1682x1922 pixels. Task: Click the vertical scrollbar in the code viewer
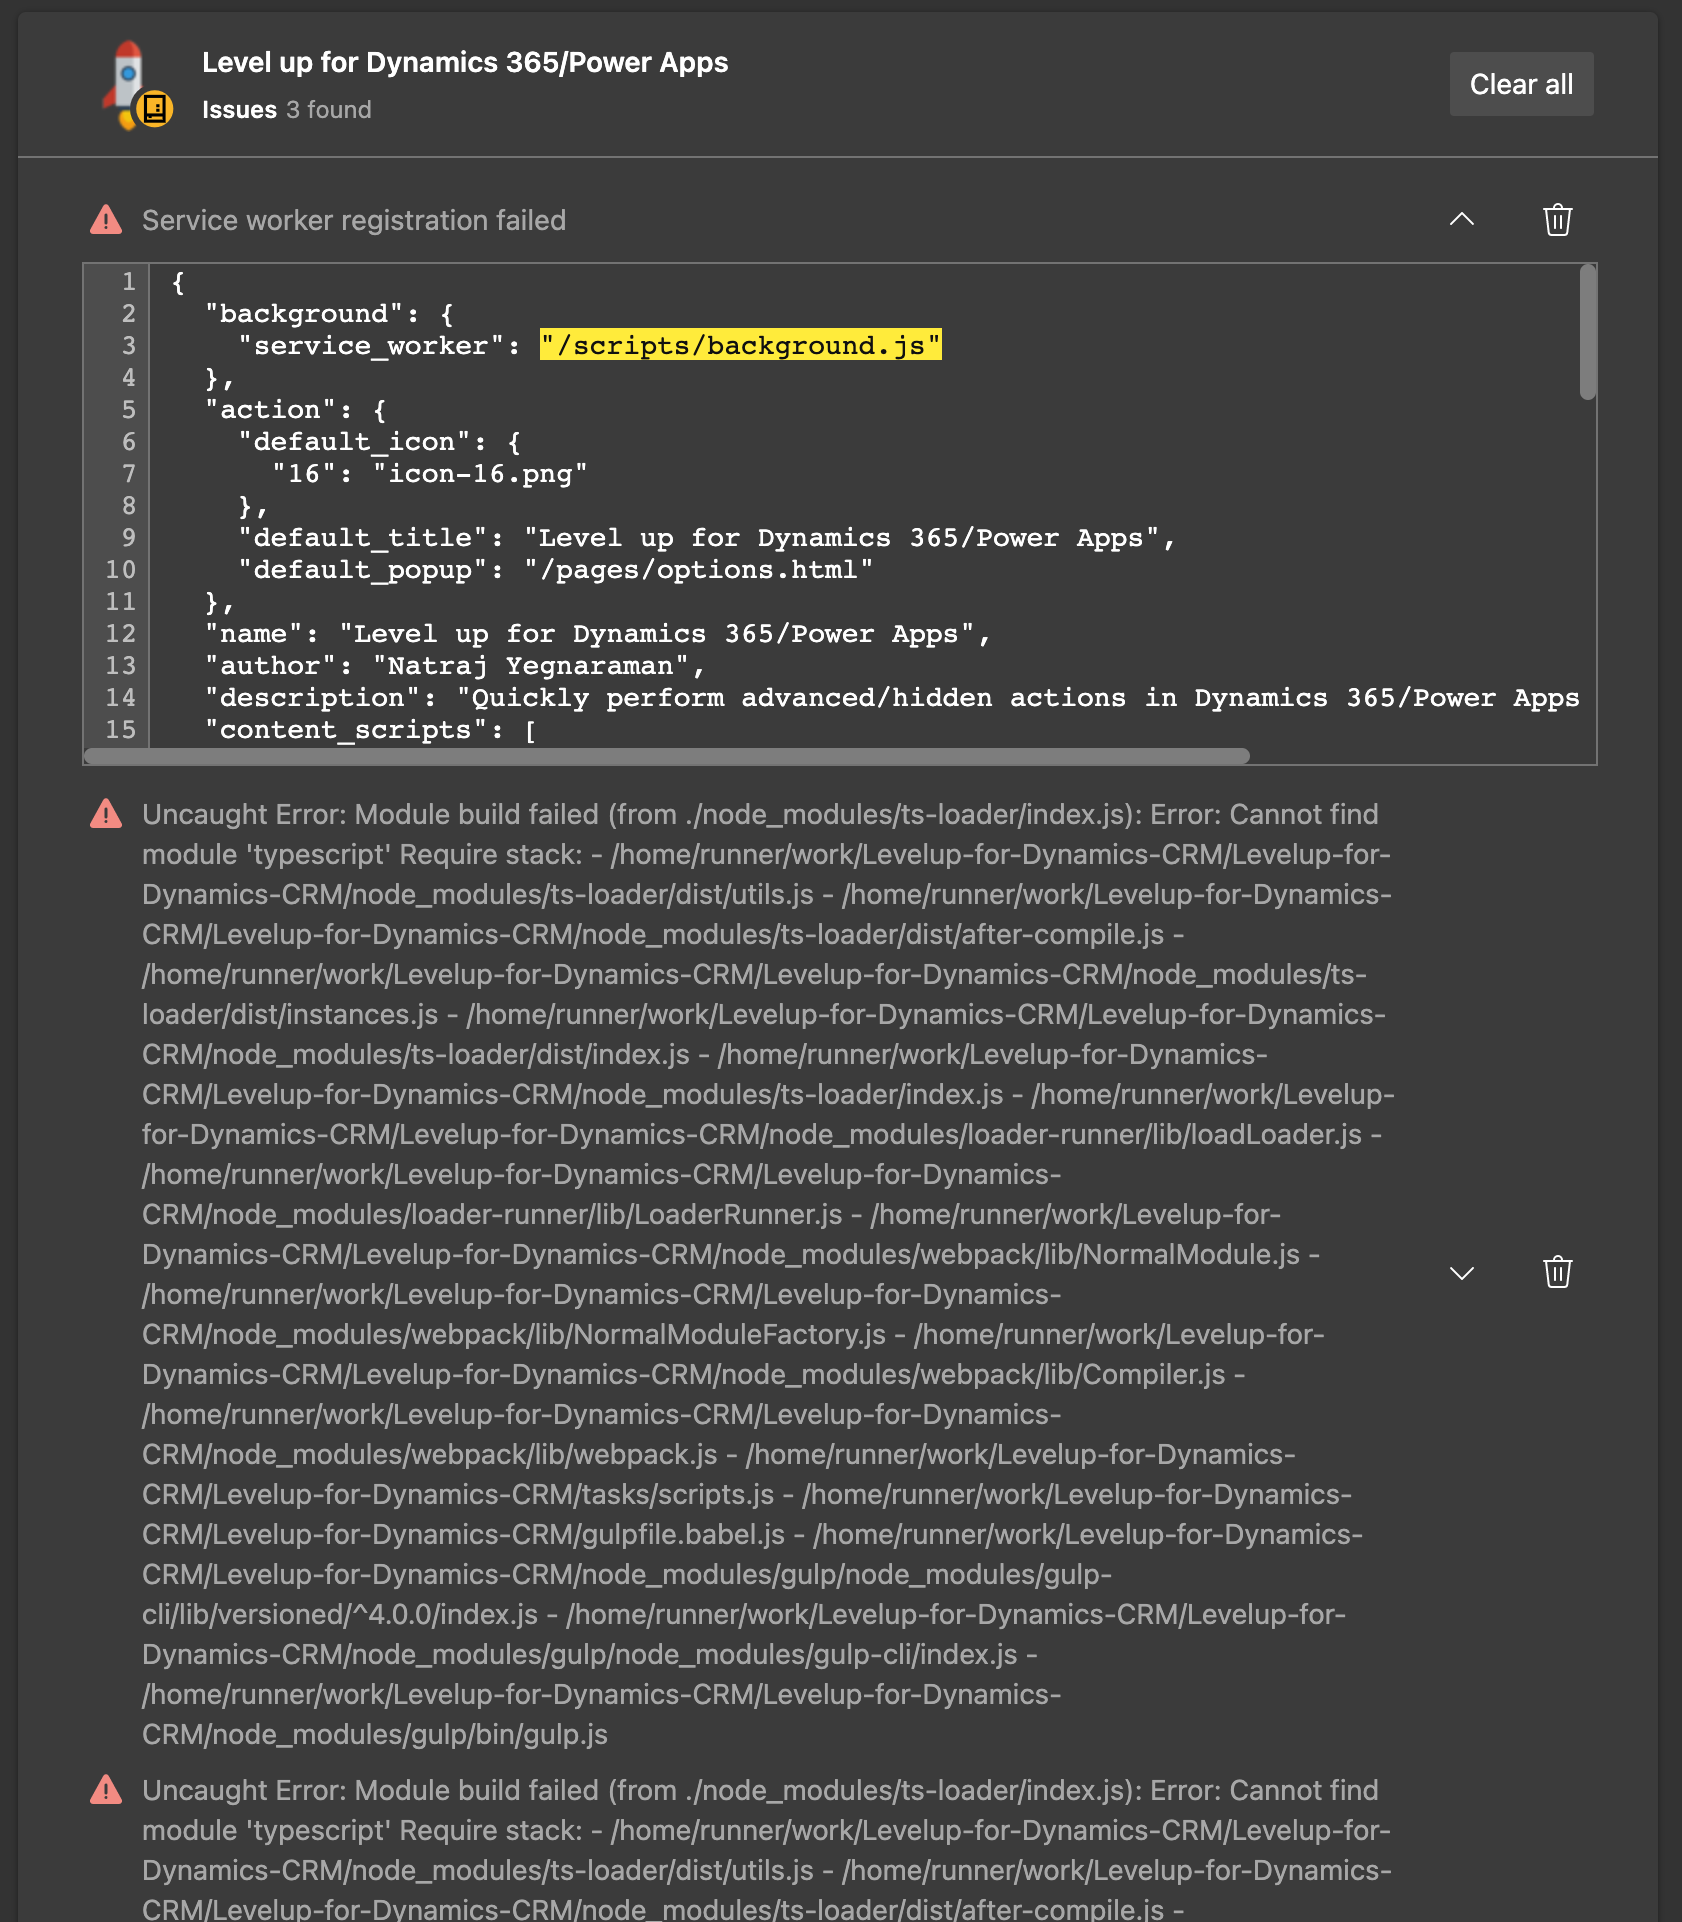1588,330
